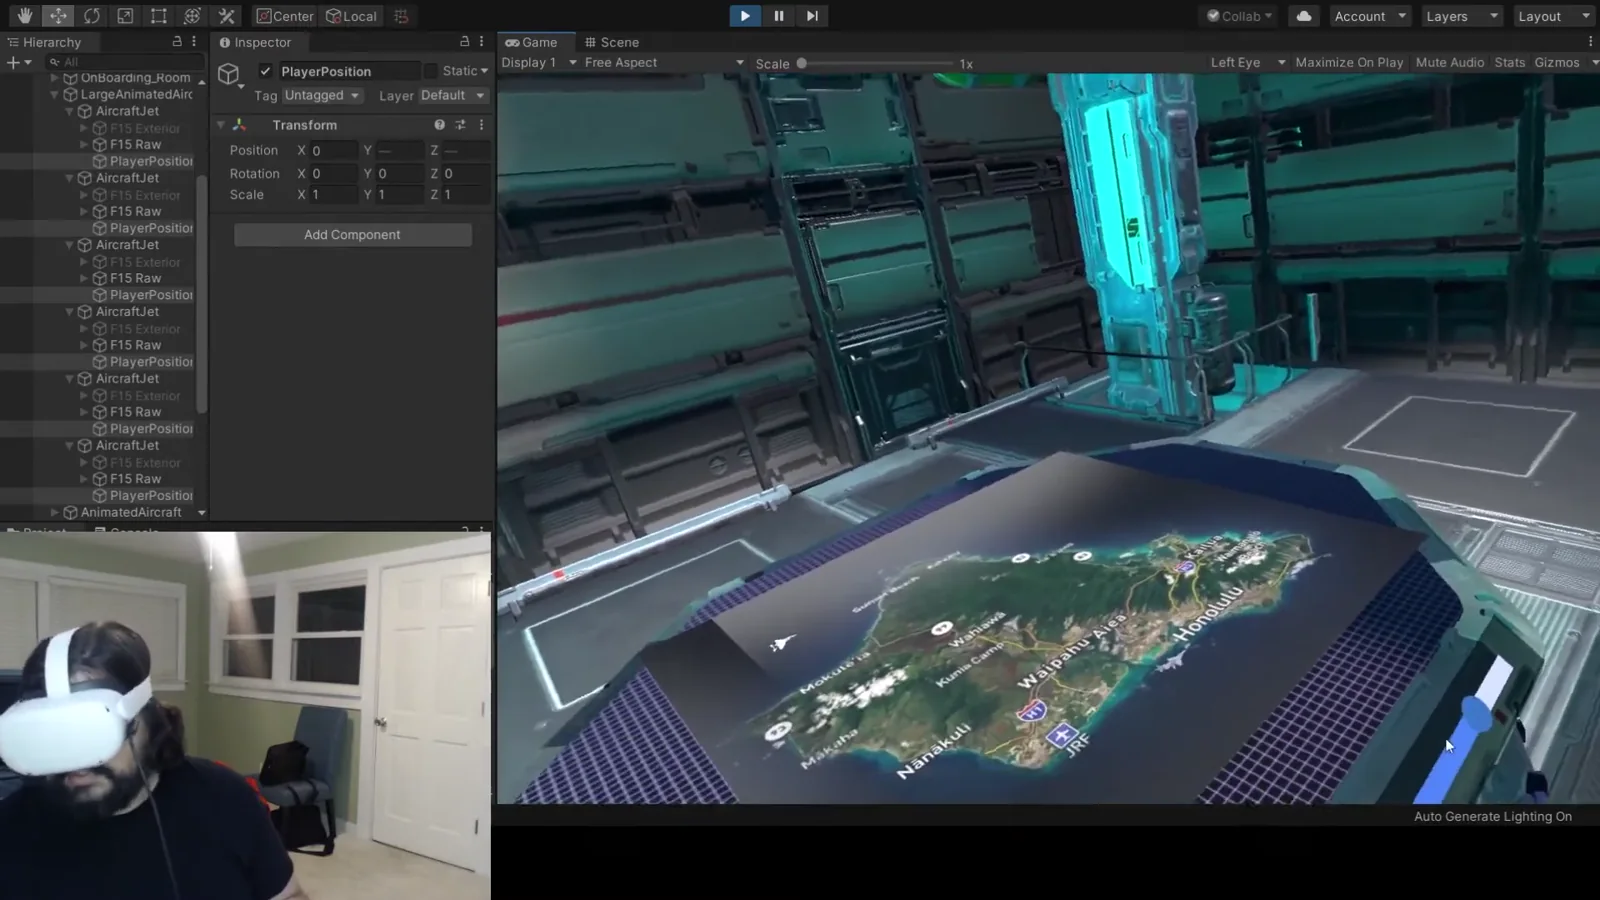Open the cloud services icon
Viewport: 1600px width, 900px height.
[x=1304, y=16]
